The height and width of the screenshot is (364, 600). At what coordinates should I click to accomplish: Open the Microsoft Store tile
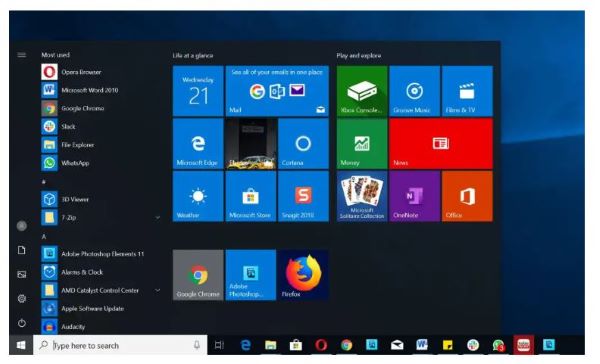tap(251, 196)
